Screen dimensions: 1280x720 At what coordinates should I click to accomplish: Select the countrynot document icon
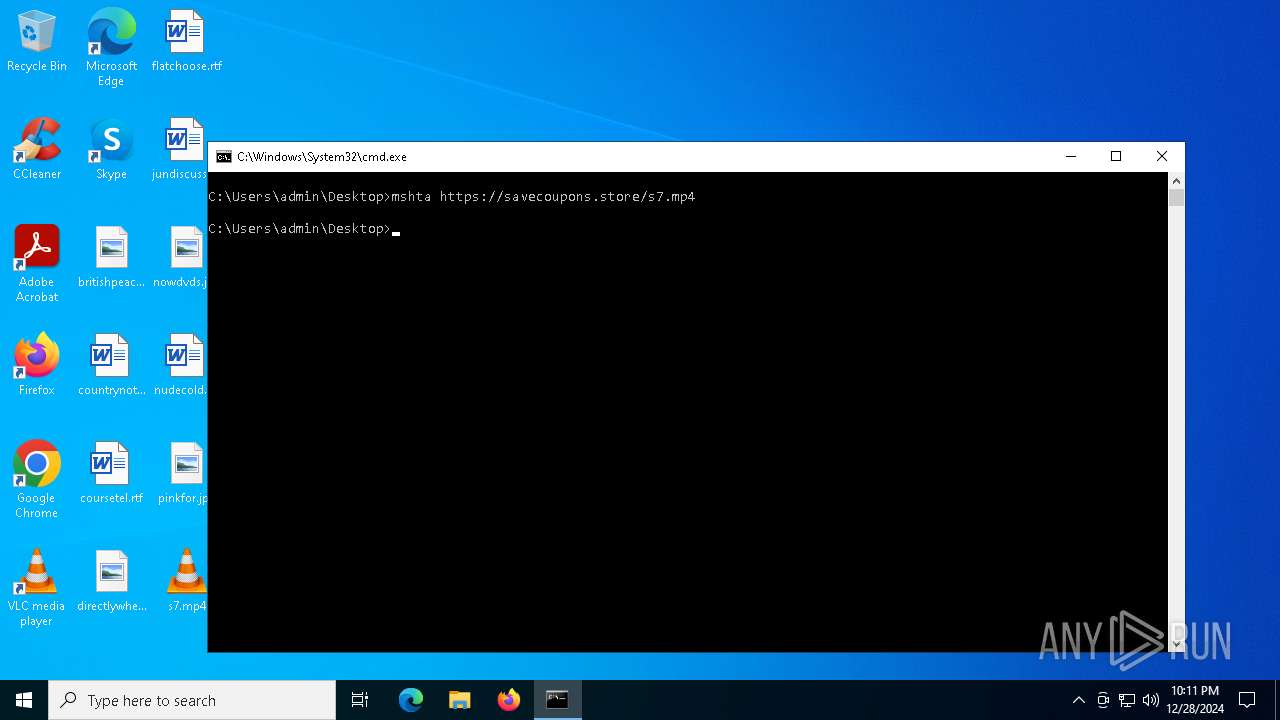[x=111, y=366]
